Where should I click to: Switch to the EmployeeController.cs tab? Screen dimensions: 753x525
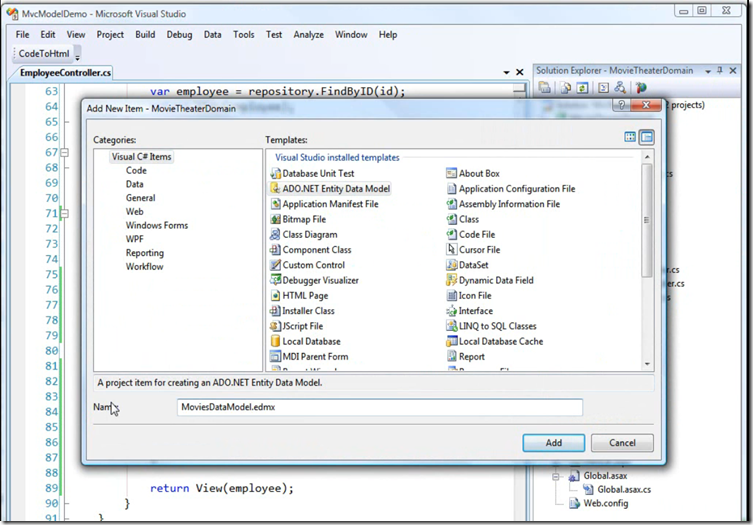(x=65, y=73)
